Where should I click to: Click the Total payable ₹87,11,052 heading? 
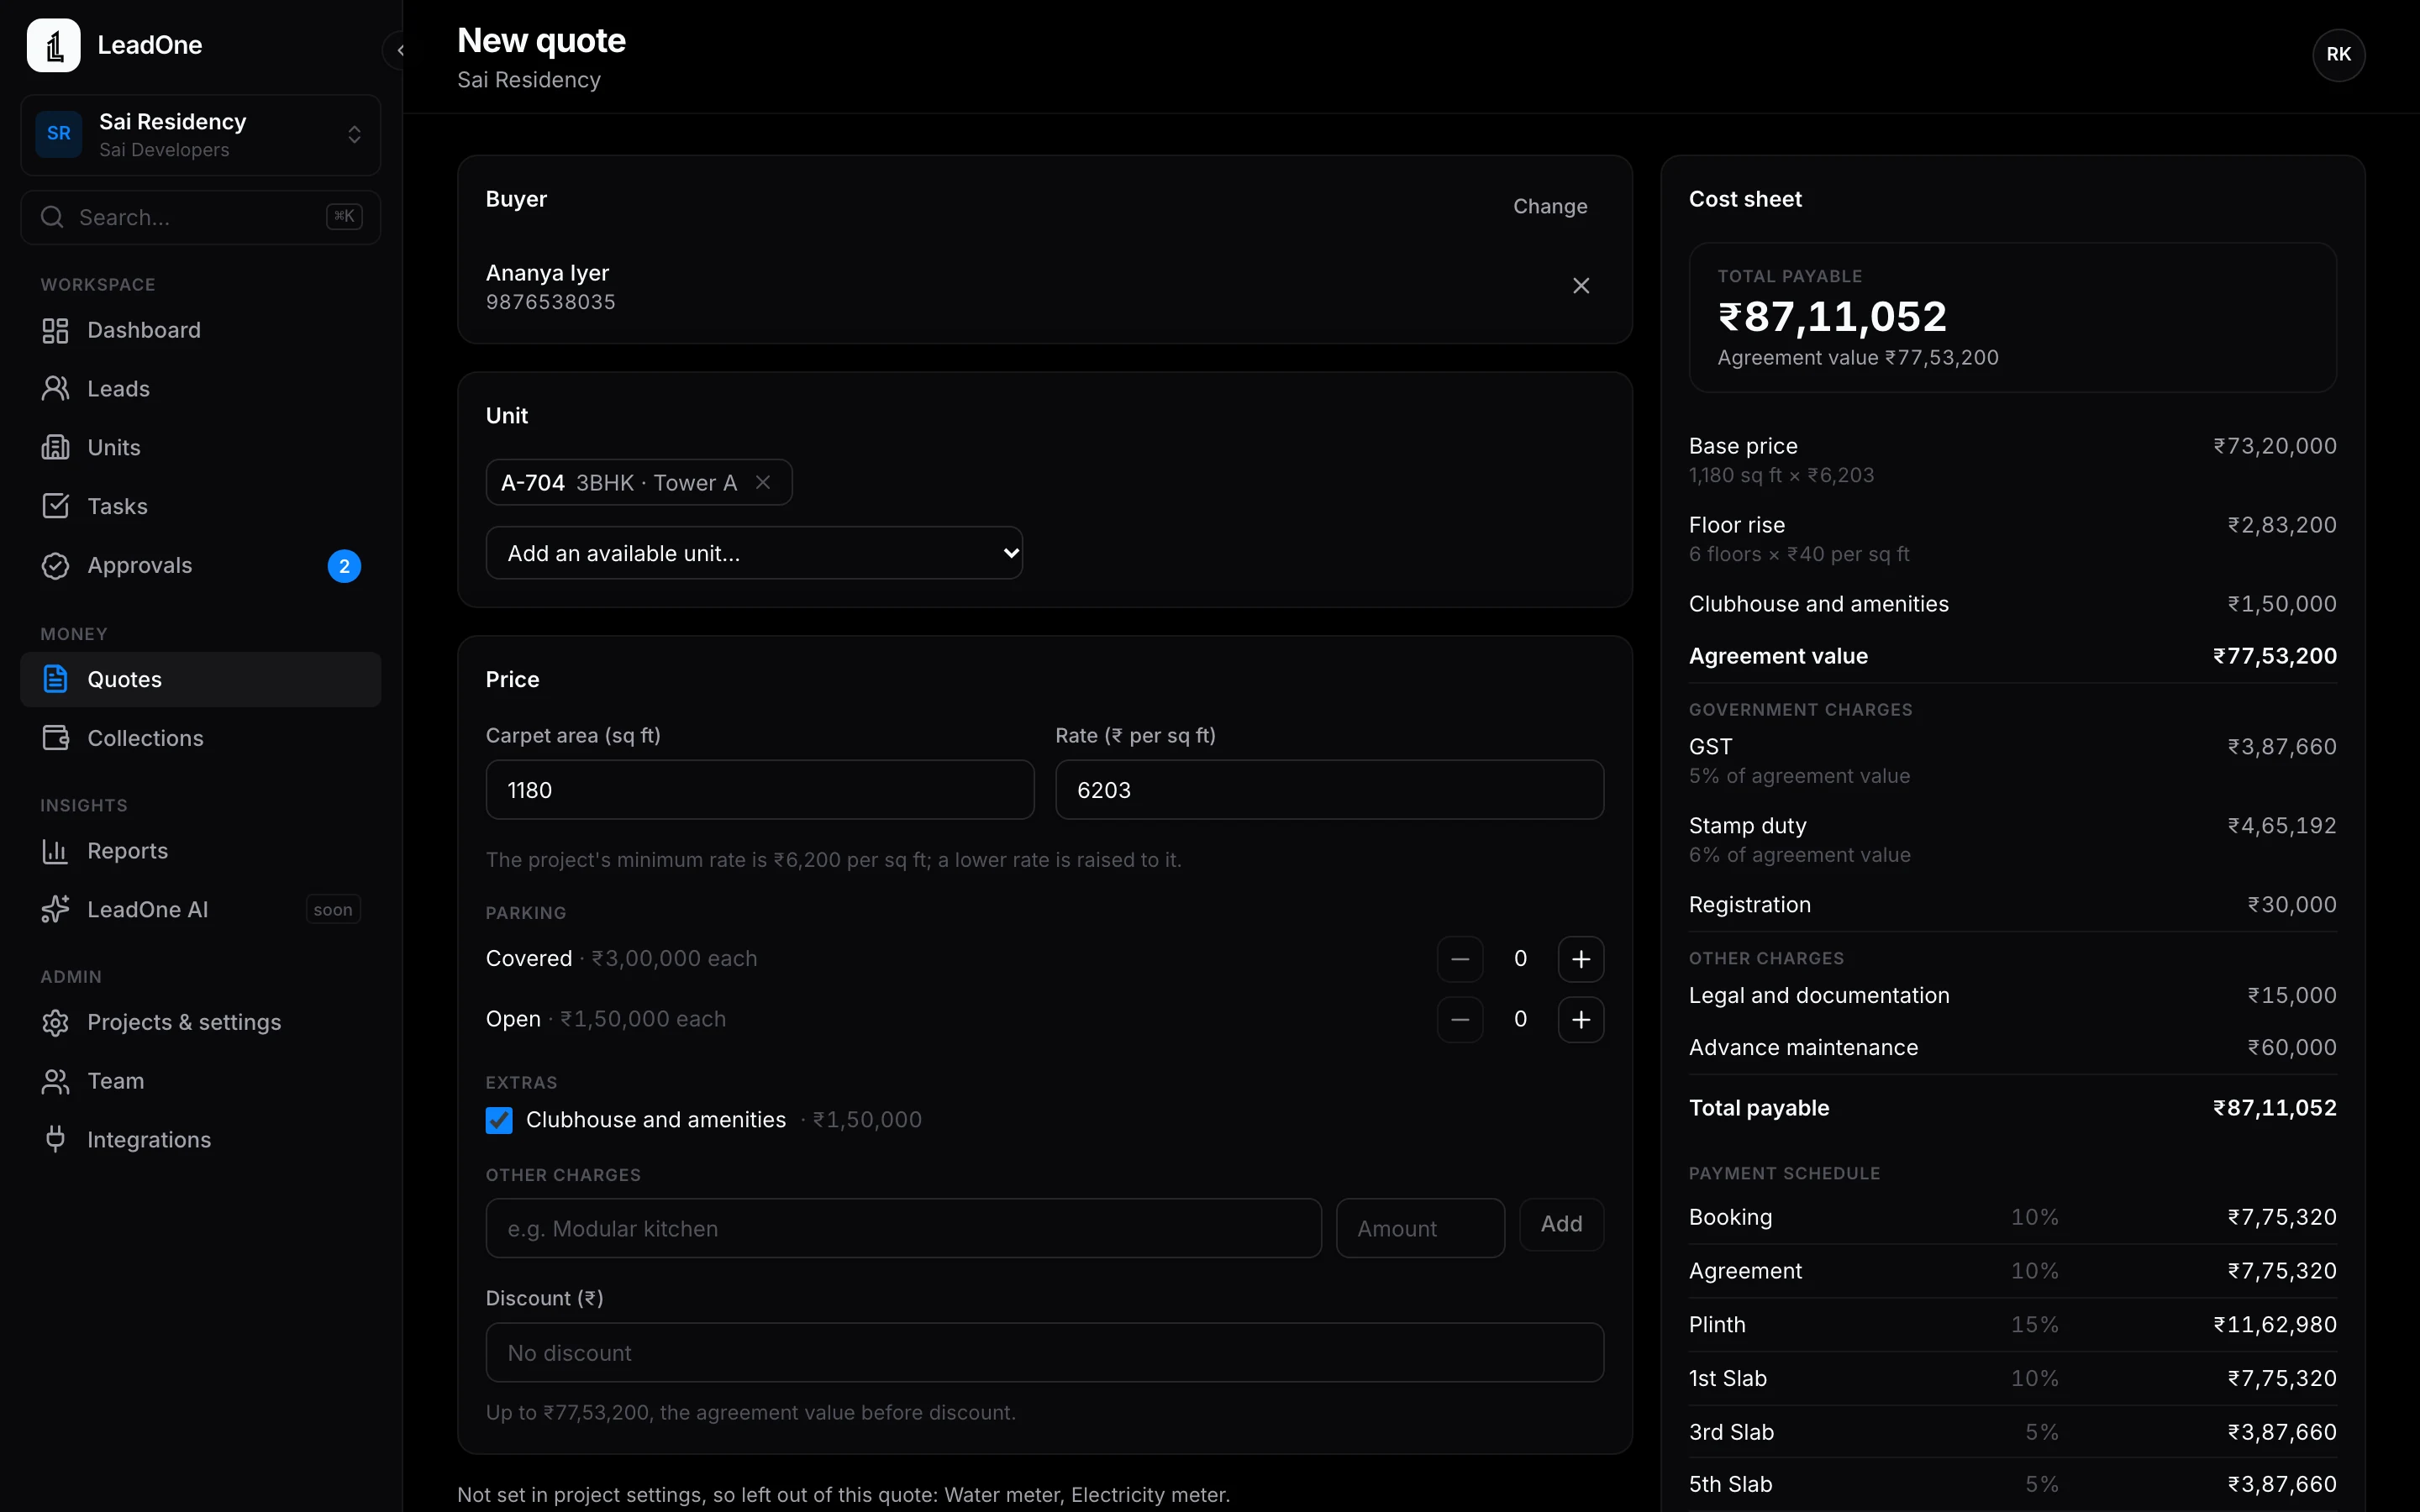[x=1832, y=317]
